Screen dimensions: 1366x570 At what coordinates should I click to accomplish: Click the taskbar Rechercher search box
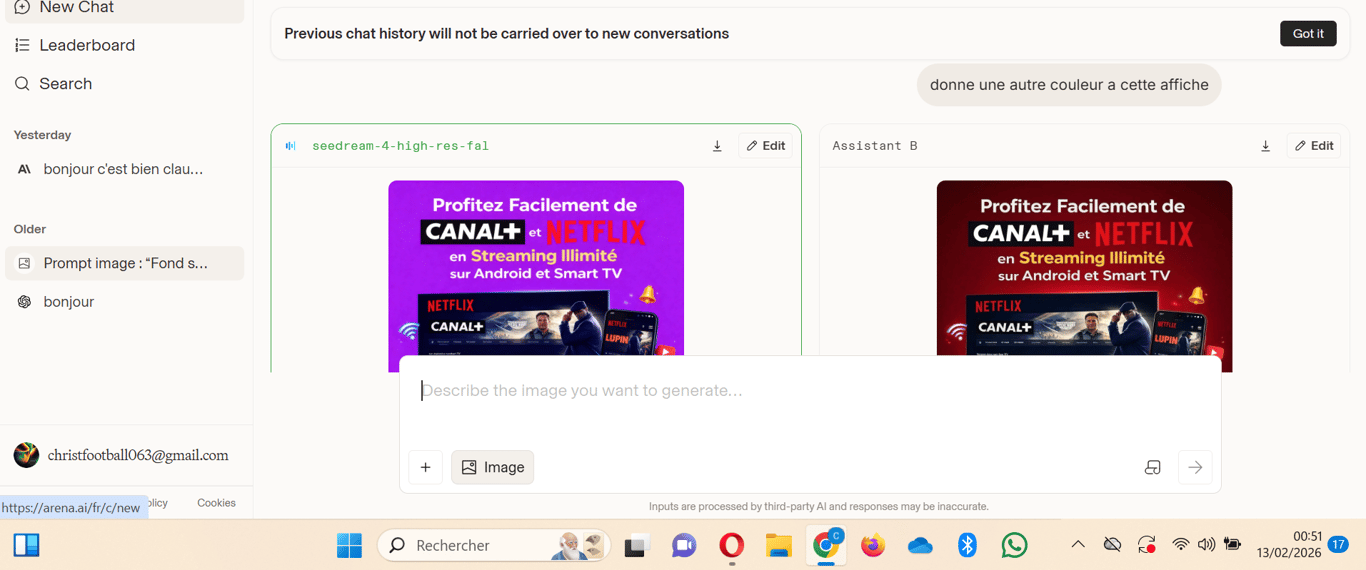pyautogui.click(x=494, y=545)
